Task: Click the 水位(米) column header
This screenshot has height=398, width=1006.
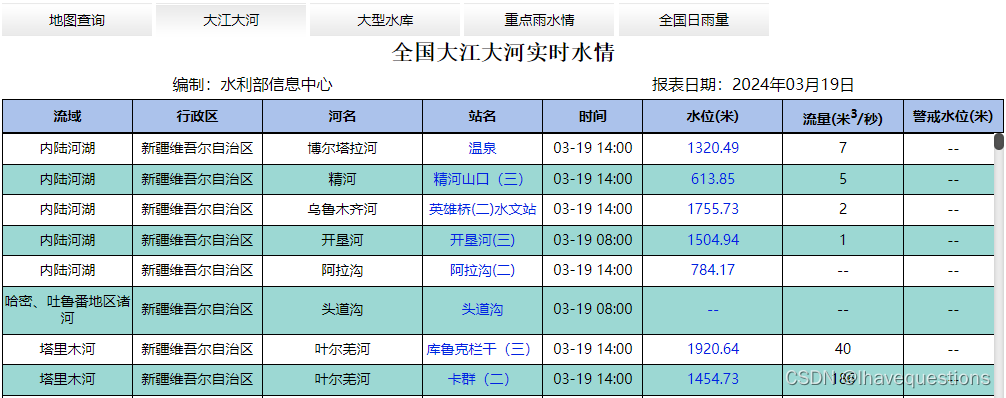Action: (713, 116)
